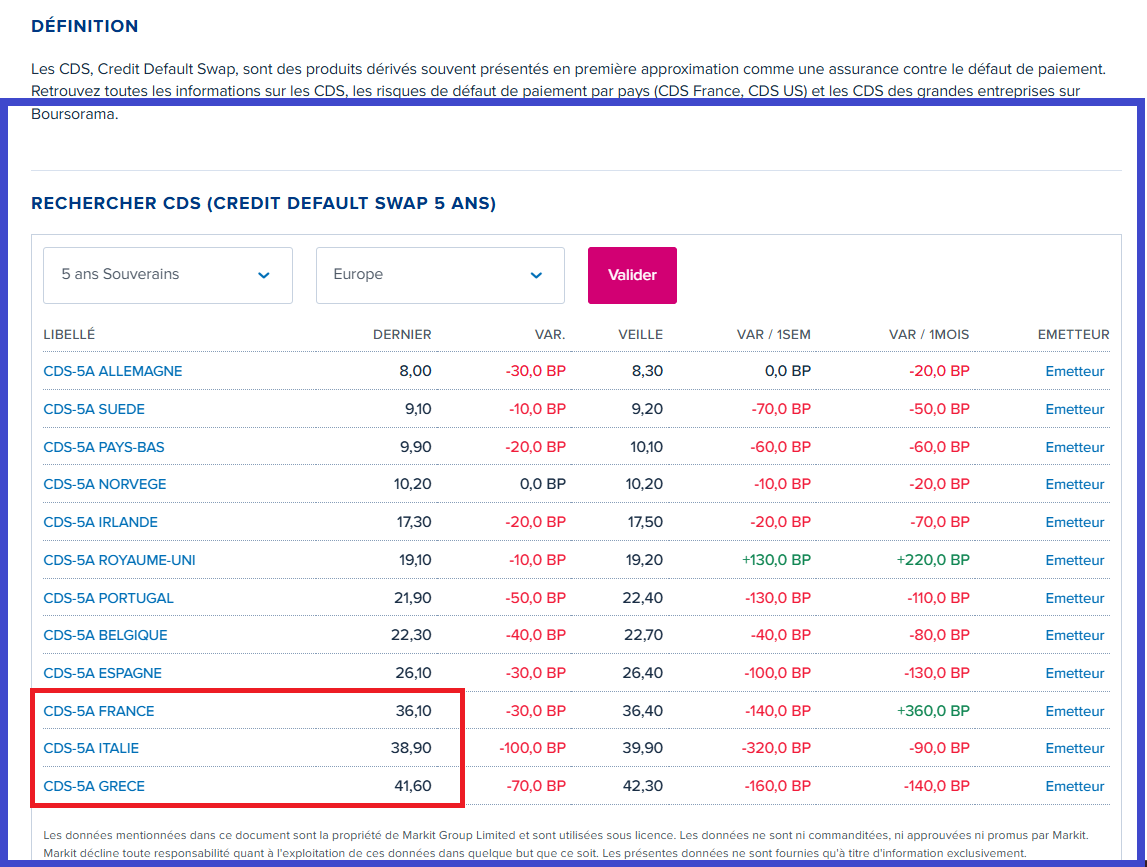Select the CDS-5A ITALIE link
1147x867 pixels.
point(91,748)
